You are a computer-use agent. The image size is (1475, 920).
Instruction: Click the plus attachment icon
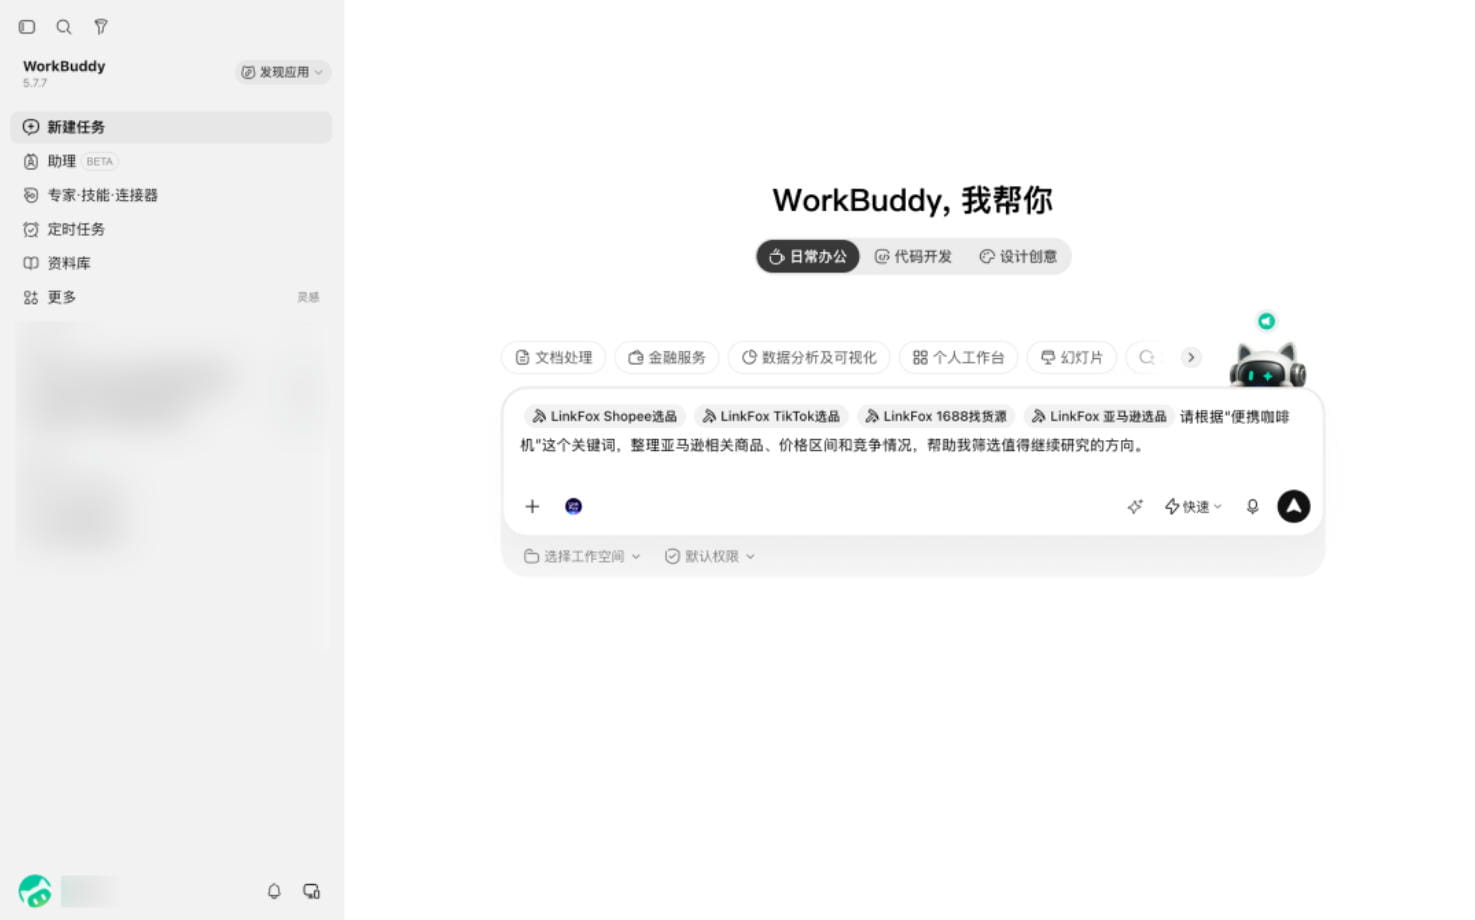pos(532,506)
